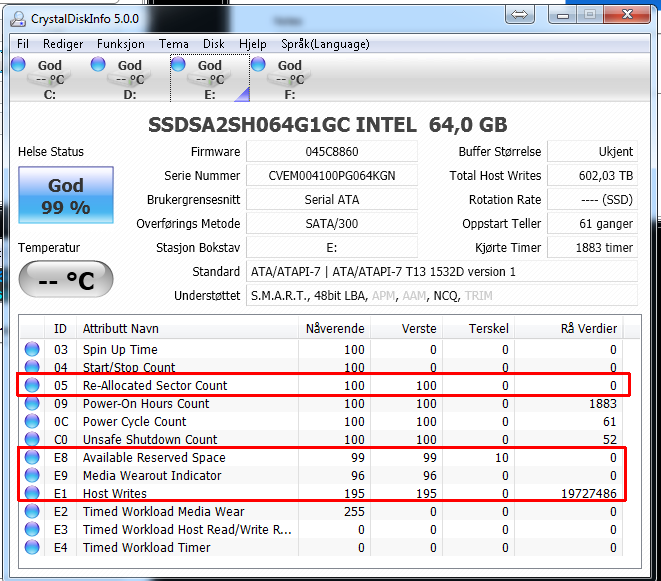Click the raw value 19727486
The image size is (661, 581).
pos(588,493)
